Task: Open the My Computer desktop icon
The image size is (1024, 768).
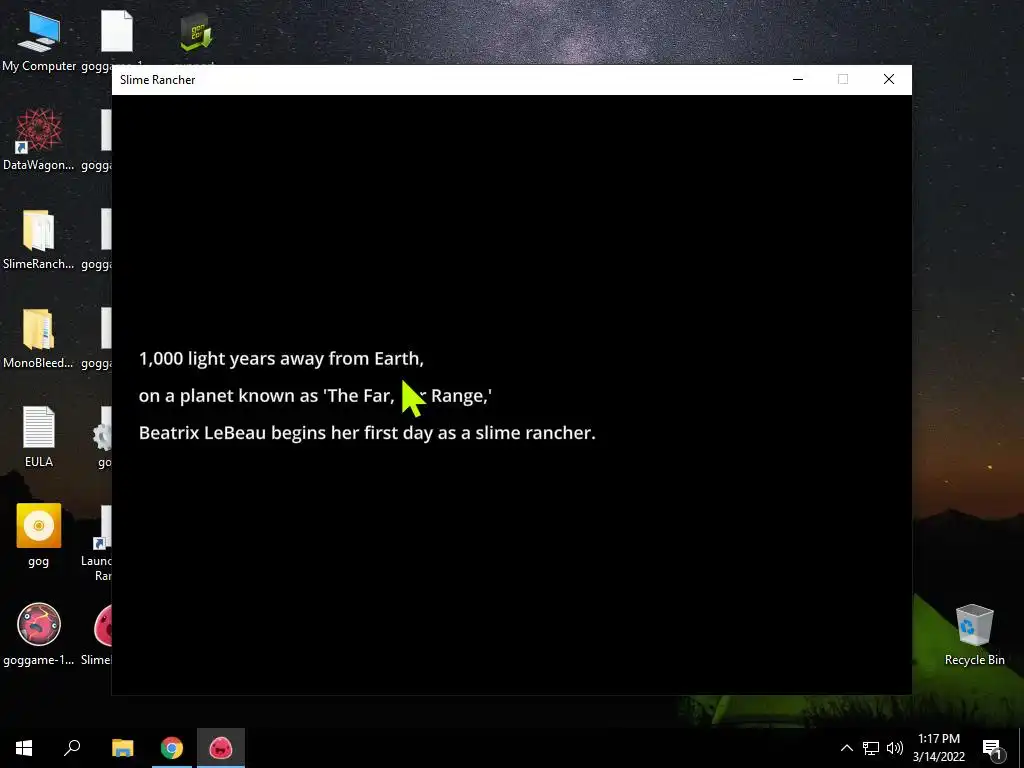Action: pos(39,40)
